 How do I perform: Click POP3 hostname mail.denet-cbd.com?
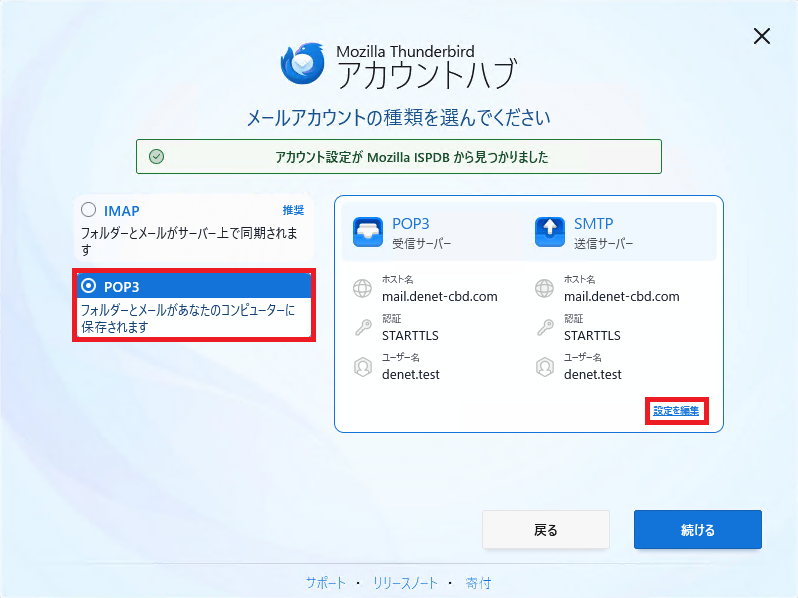440,296
